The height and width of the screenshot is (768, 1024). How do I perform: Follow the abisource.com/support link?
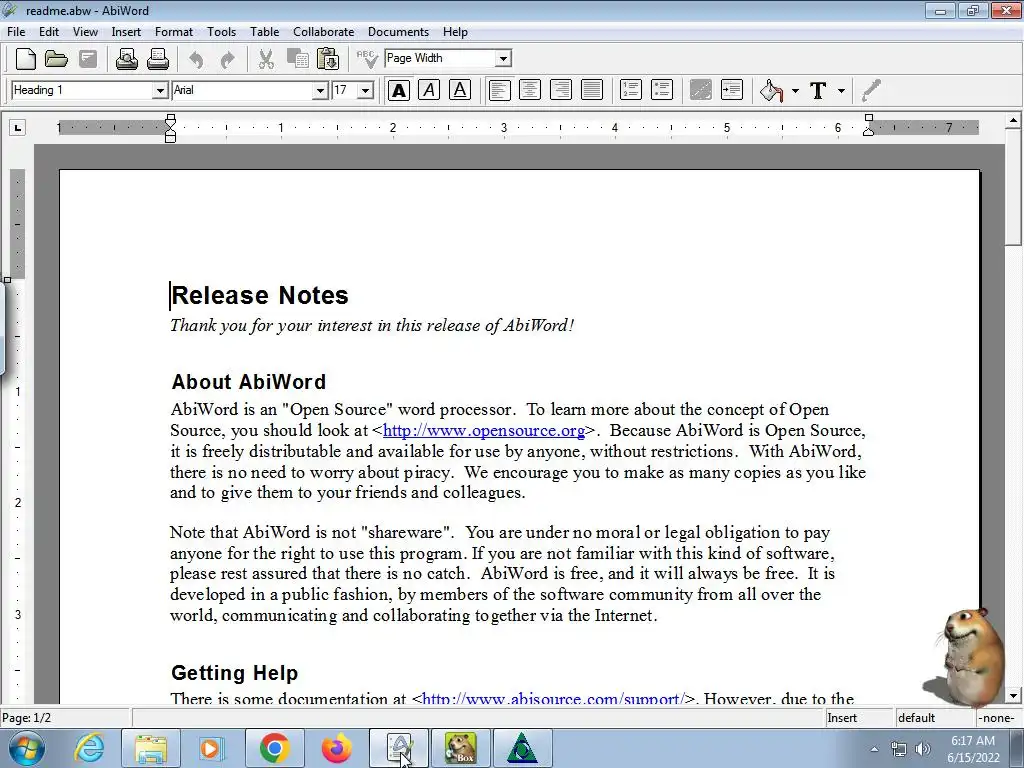552,698
